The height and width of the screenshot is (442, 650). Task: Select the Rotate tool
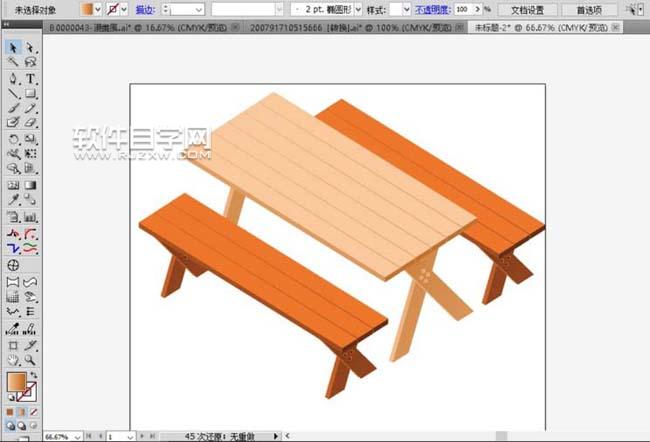13,139
